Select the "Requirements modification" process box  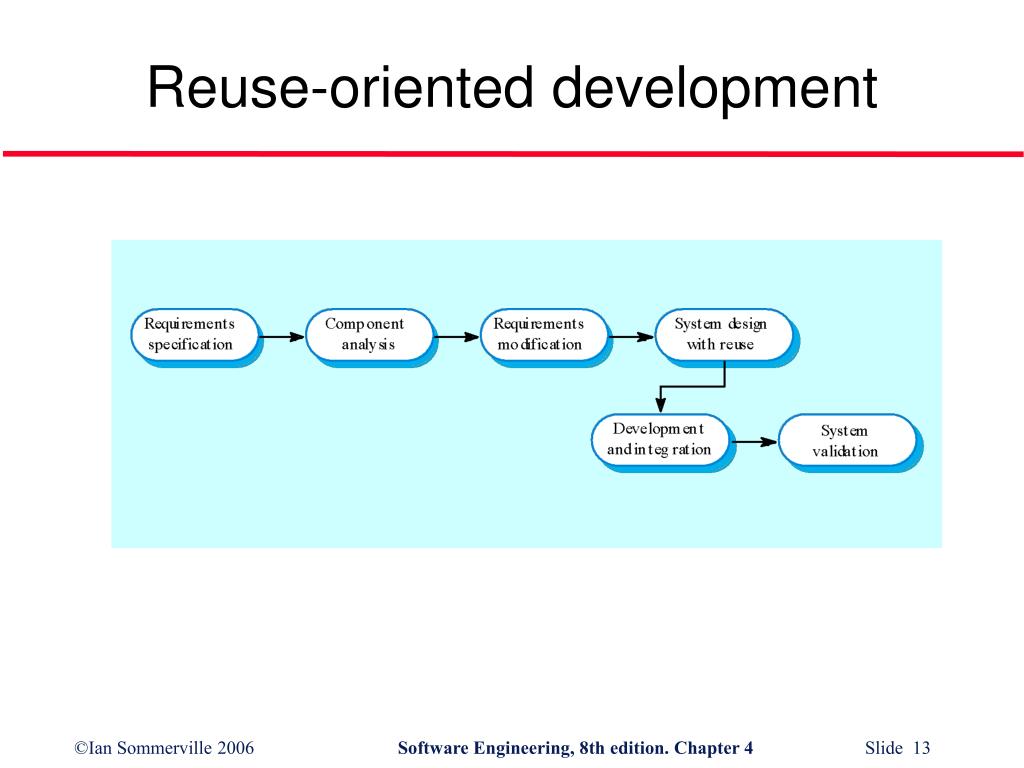pos(544,335)
